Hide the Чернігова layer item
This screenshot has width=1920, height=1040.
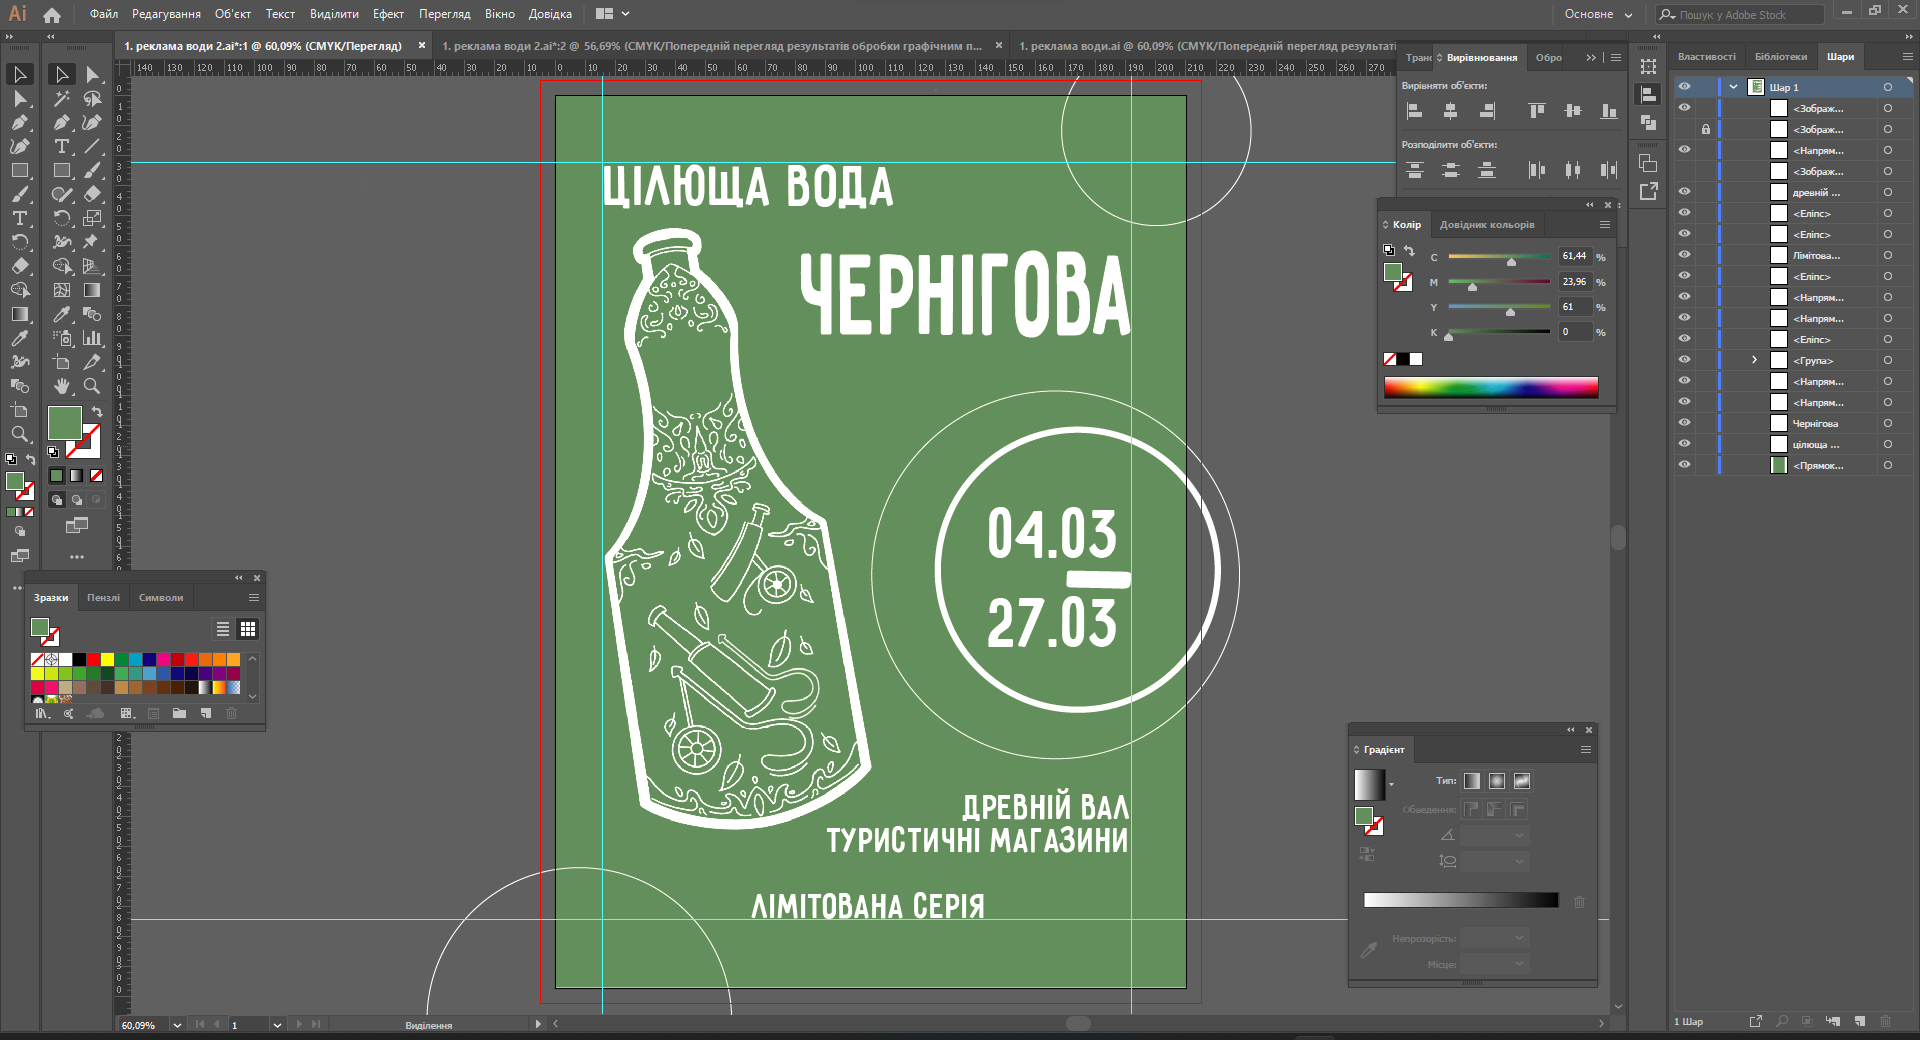click(x=1684, y=423)
